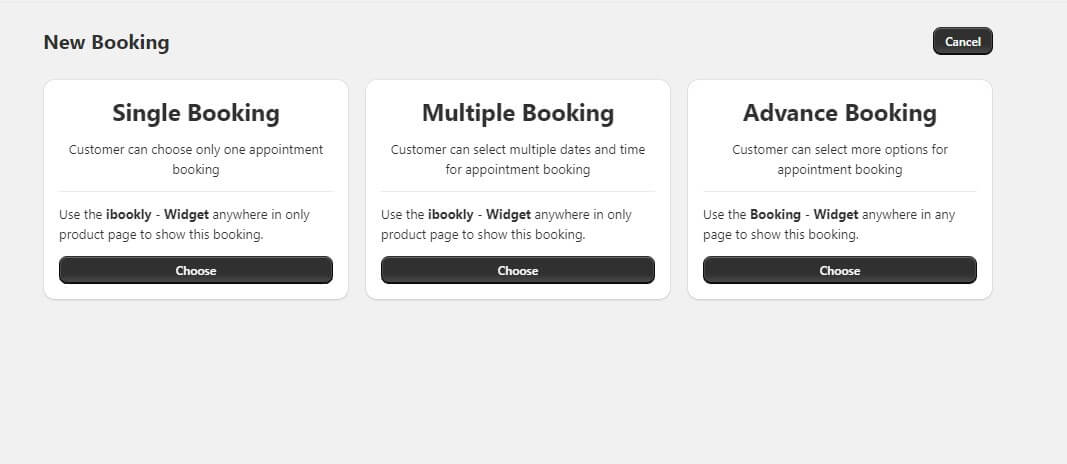This screenshot has width=1067, height=464.
Task: Click the 'only one appointment booking' description
Action: (x=196, y=159)
